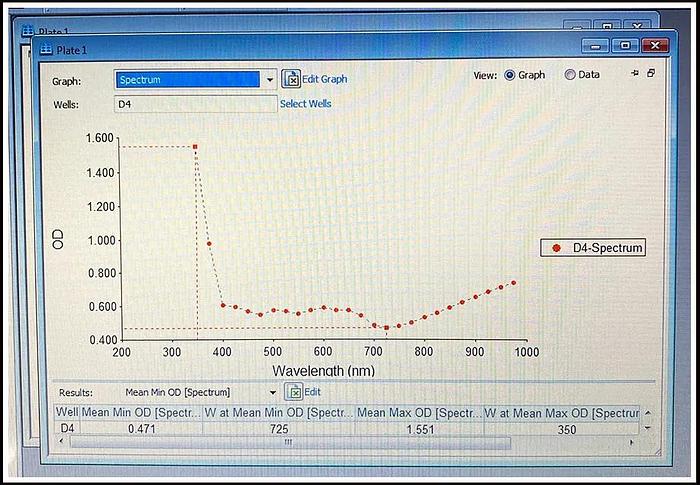Click the Edit Graph spreadsheet icon
The height and width of the screenshot is (485, 700).
click(x=291, y=79)
